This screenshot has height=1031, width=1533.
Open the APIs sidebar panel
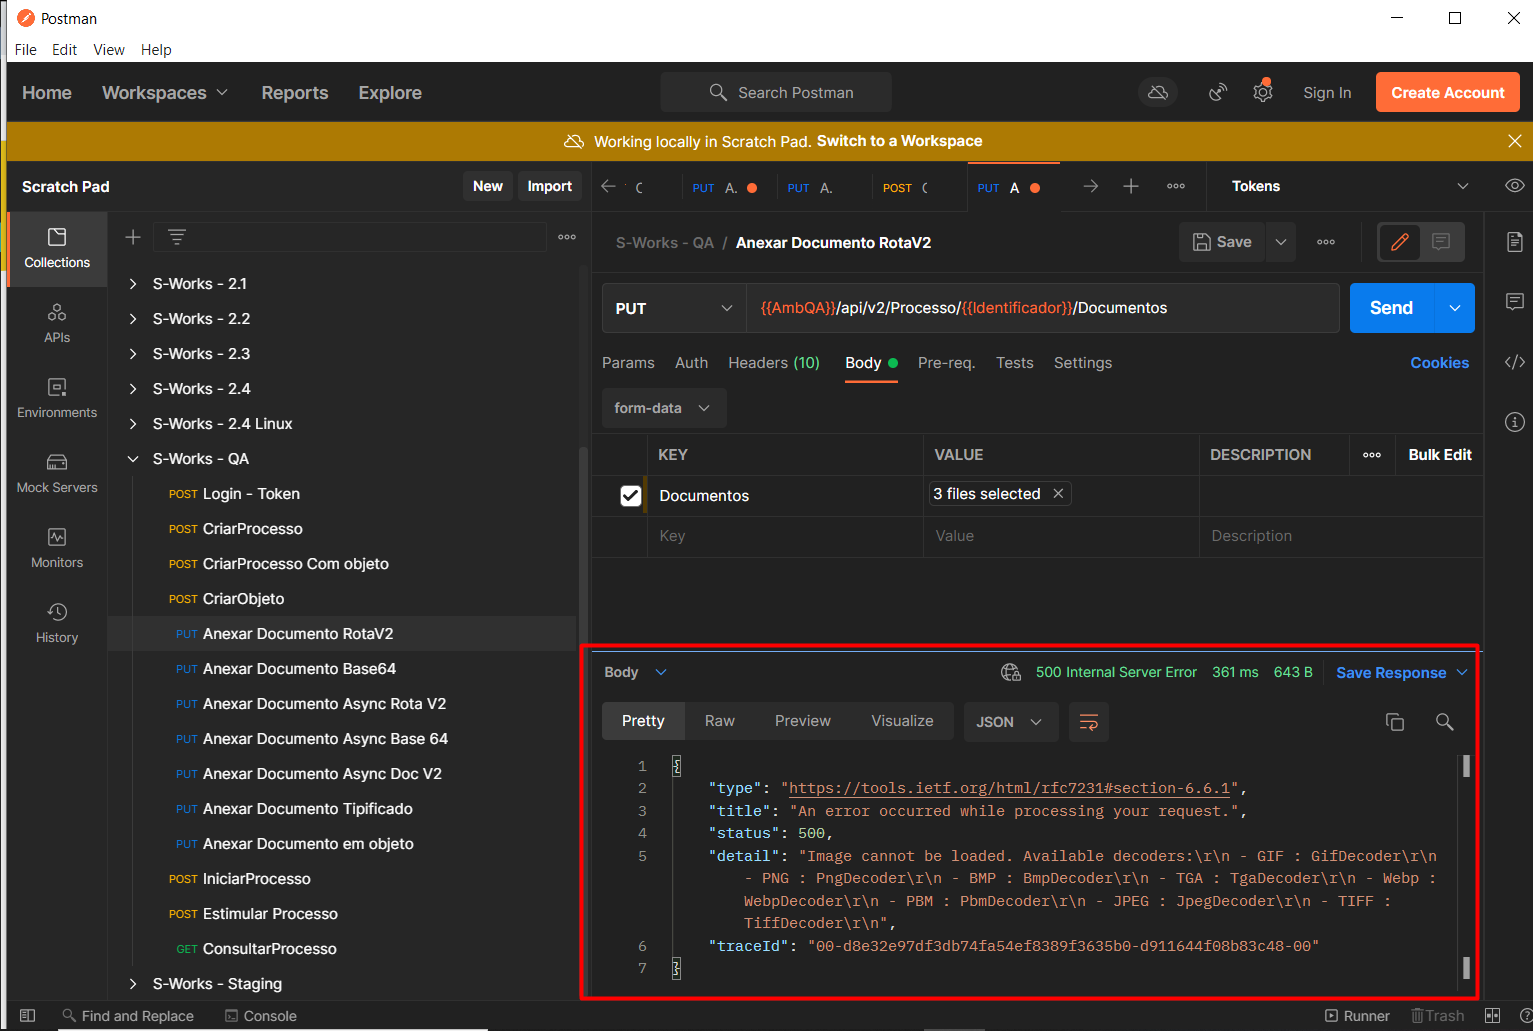(57, 323)
